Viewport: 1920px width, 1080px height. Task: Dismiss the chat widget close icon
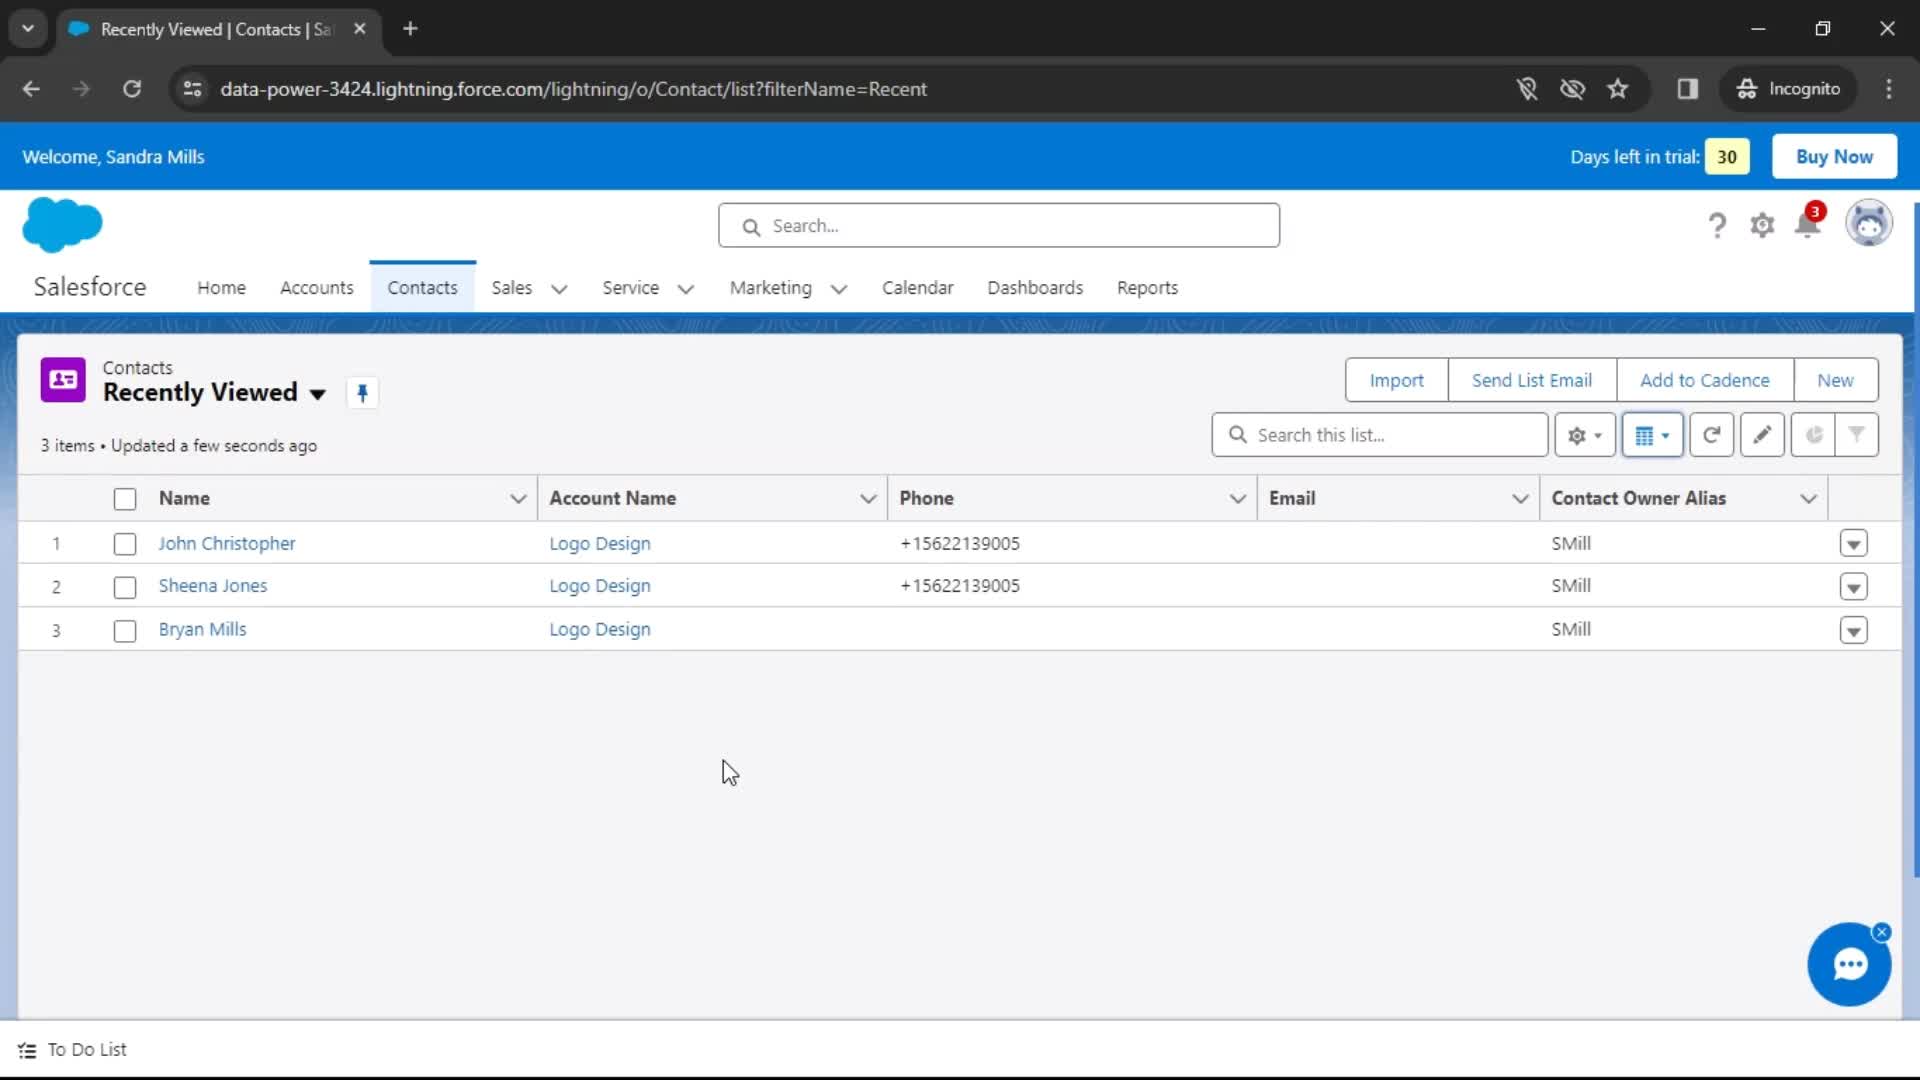[x=1881, y=932]
